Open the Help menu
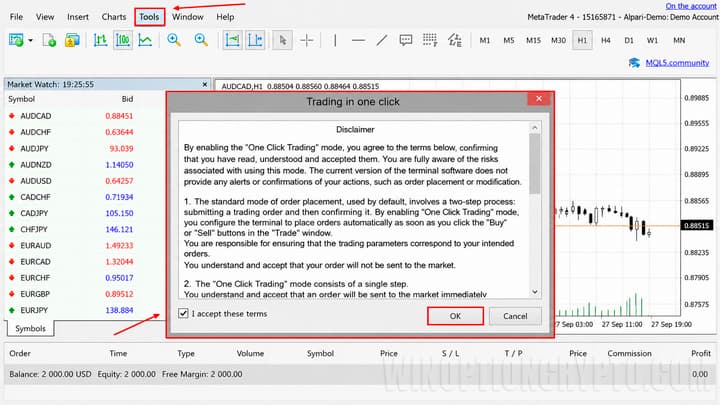Screen dimensions: 720x405 click(225, 17)
